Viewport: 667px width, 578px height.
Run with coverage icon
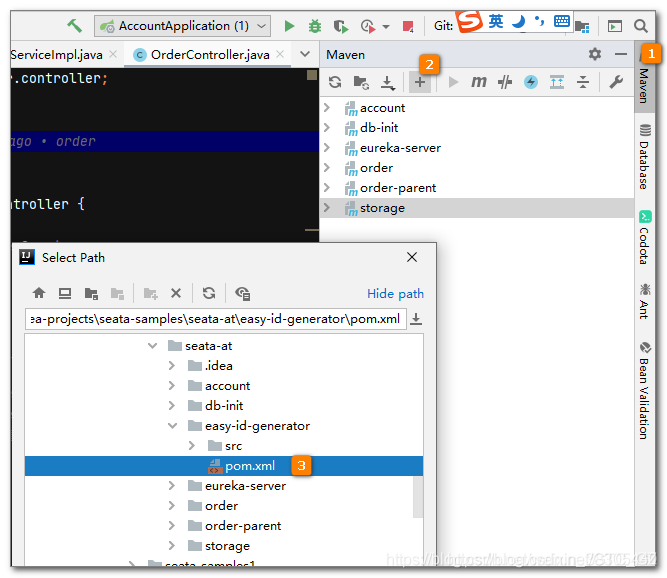tap(340, 26)
